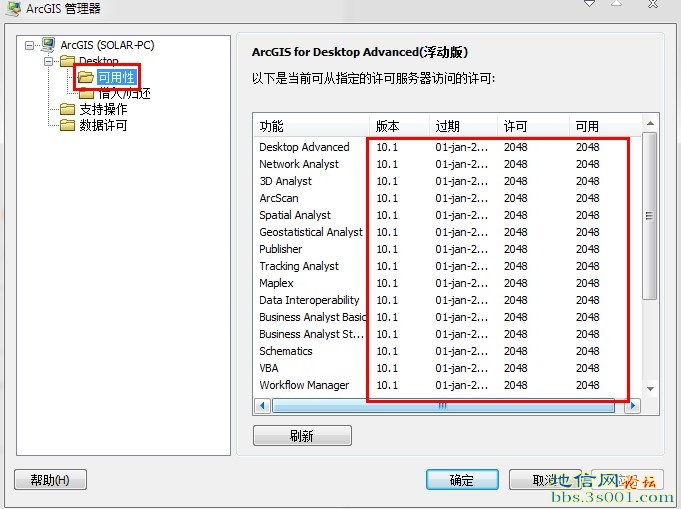This screenshot has width=681, height=509.
Task: Click the 刷新 button
Action: (302, 435)
